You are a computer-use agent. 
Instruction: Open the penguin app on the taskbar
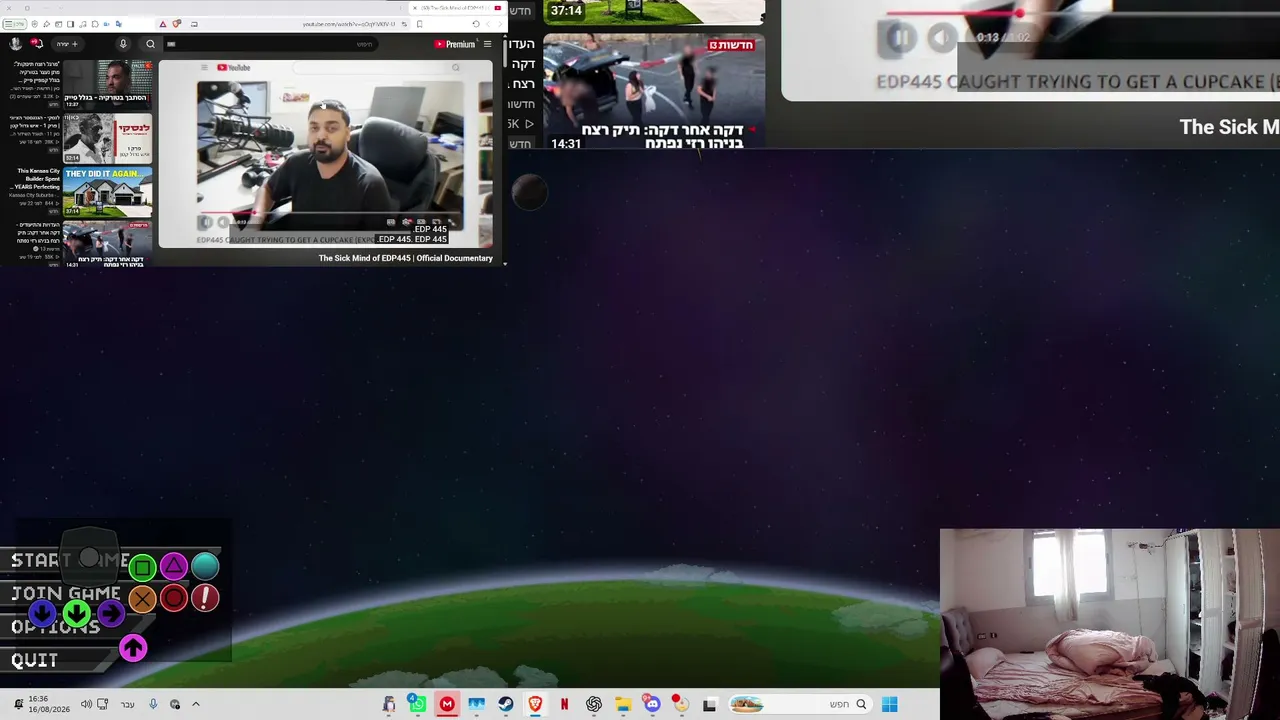(389, 704)
